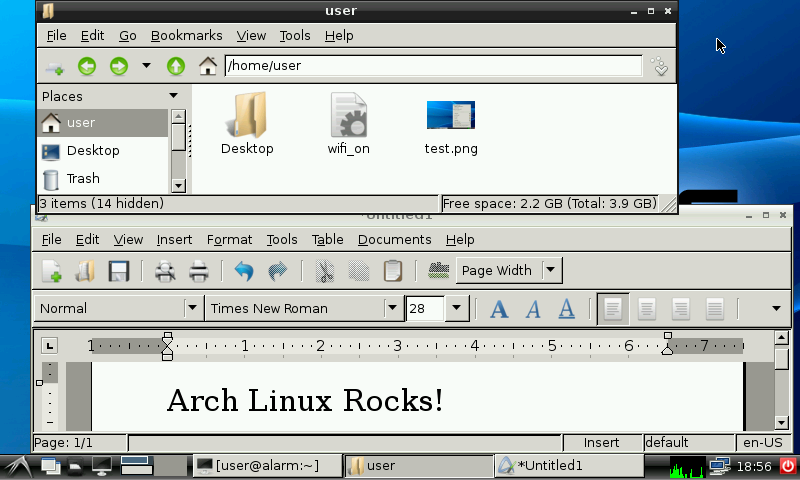
Task: Open the Page Width zoom dropdown
Action: (551, 270)
